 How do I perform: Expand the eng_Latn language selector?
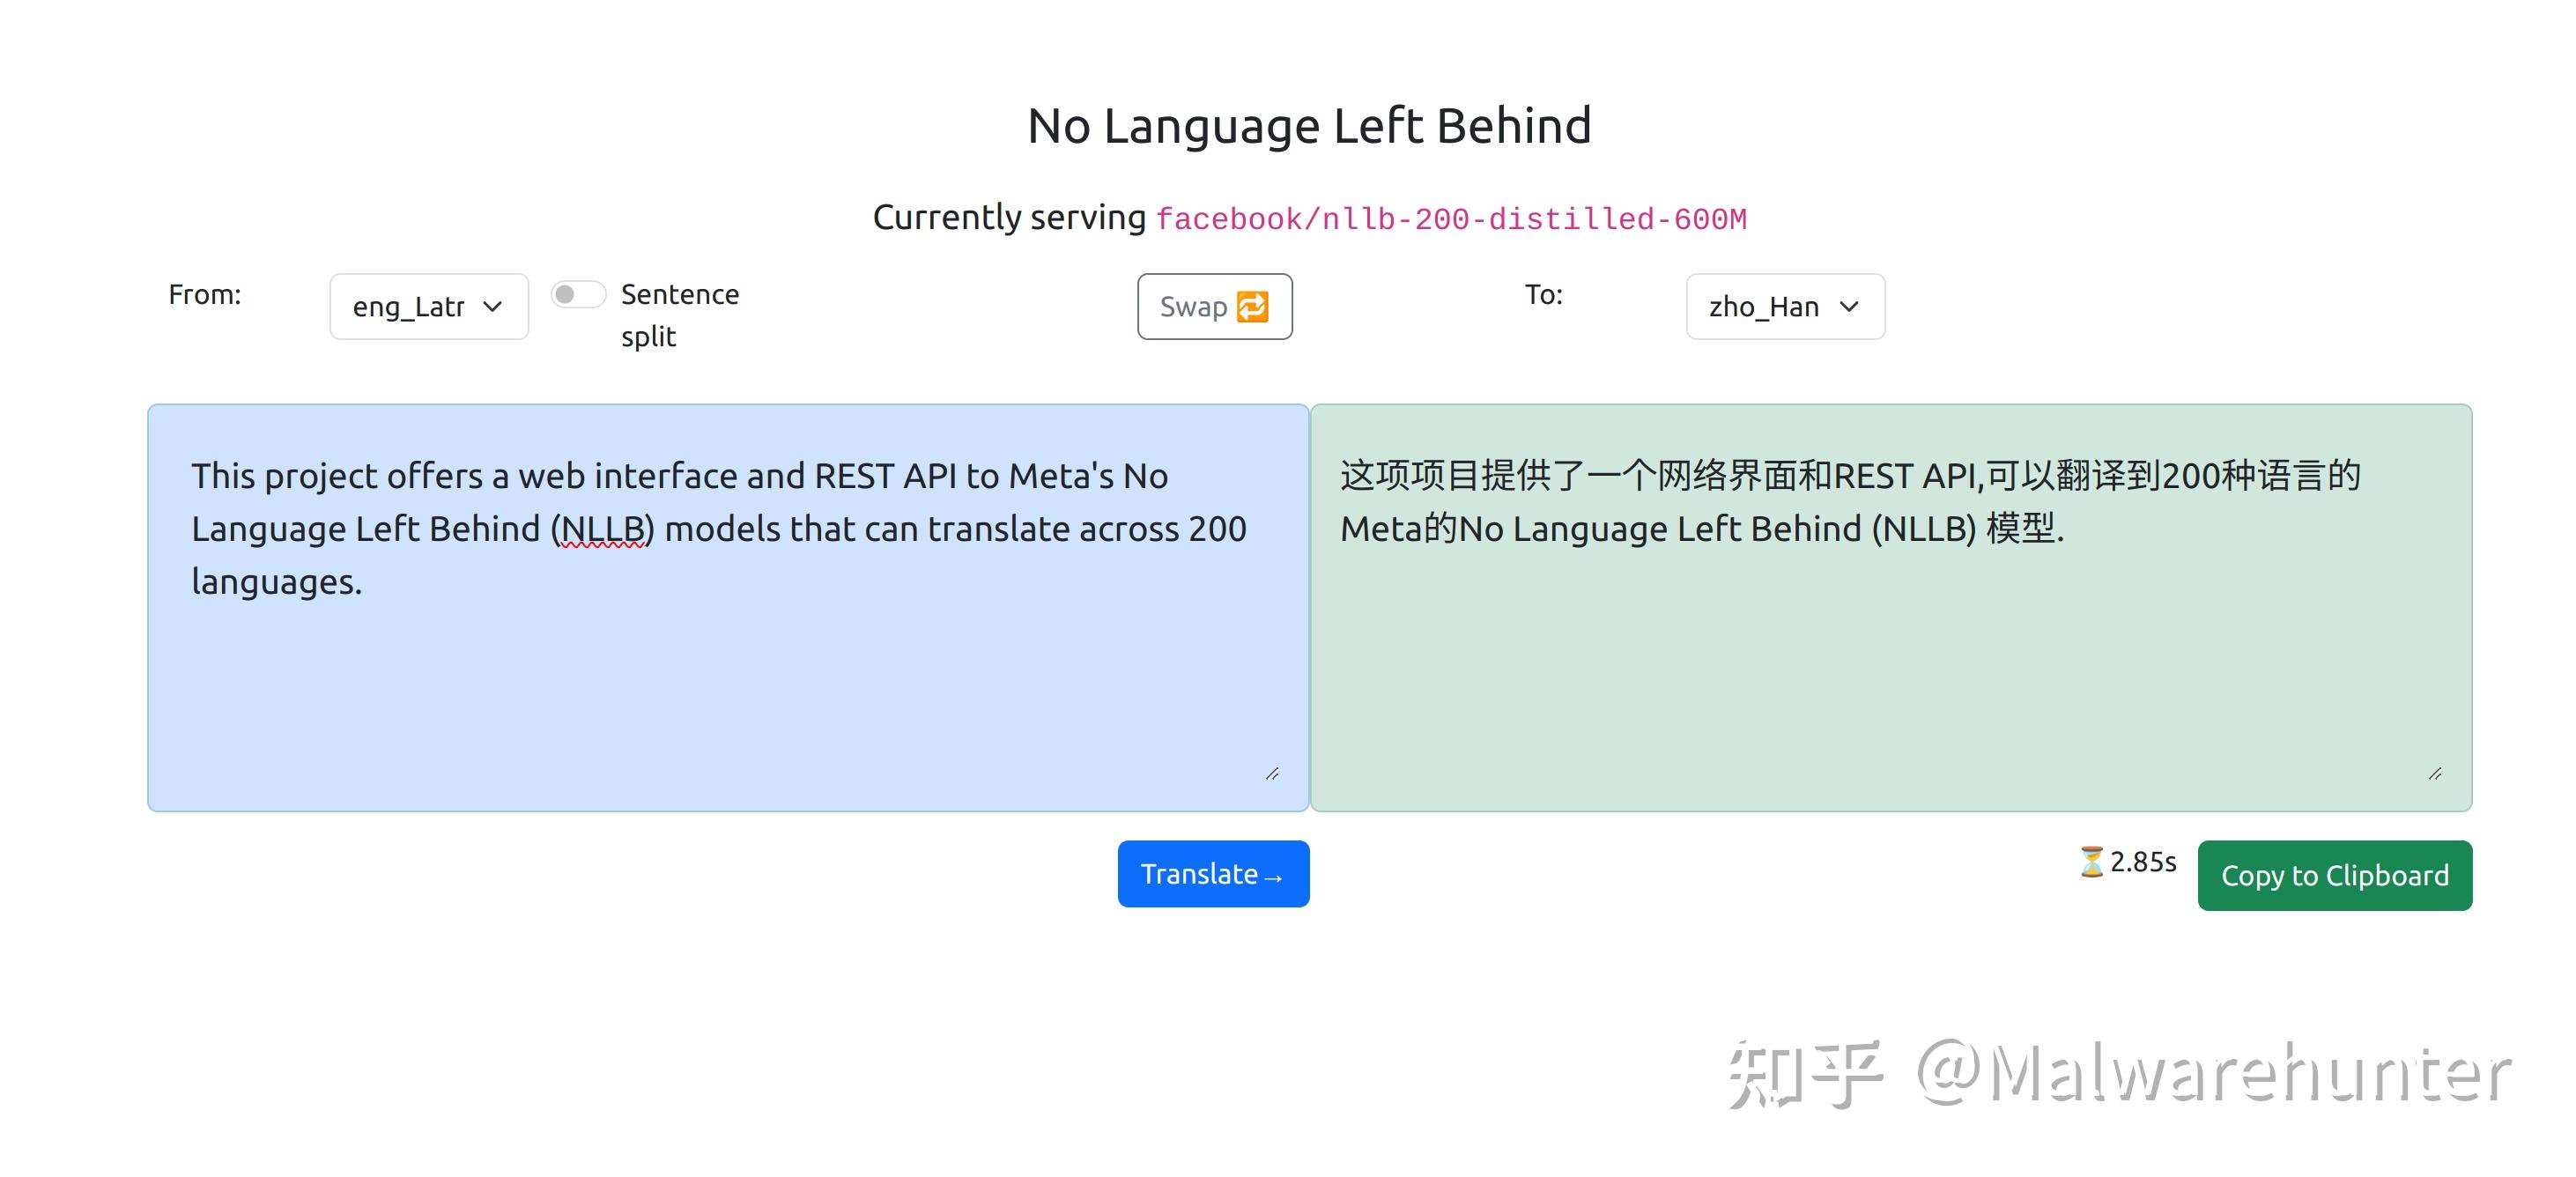[428, 306]
